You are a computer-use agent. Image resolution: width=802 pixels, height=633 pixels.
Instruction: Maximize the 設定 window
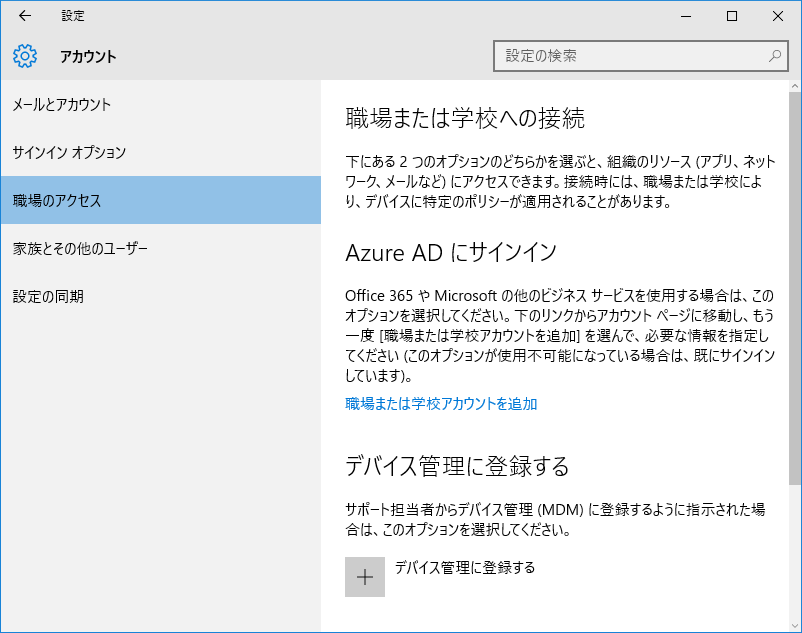(x=732, y=16)
